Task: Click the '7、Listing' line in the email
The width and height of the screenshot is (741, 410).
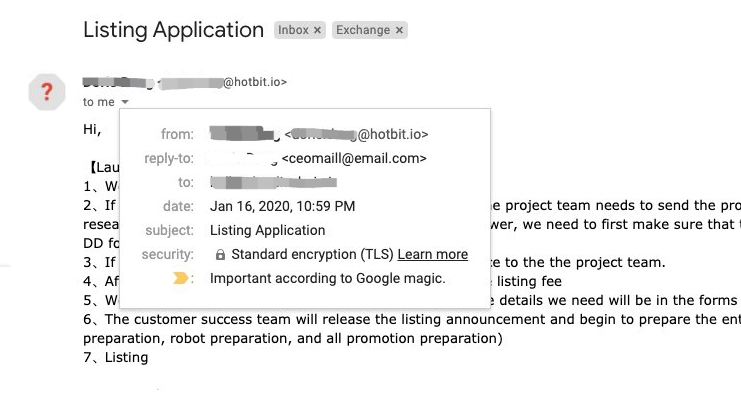Action: tap(115, 356)
